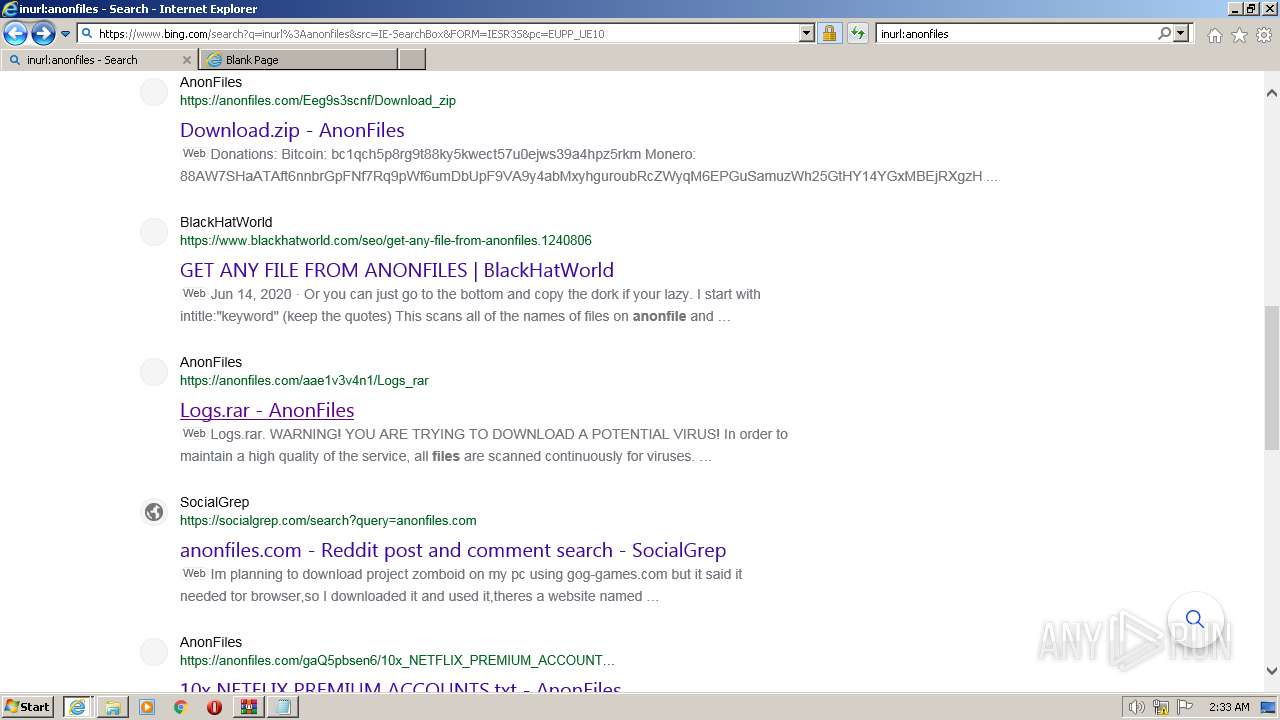The width and height of the screenshot is (1280, 720).
Task: Click the 2:33 AM system clock
Action: [1229, 707]
